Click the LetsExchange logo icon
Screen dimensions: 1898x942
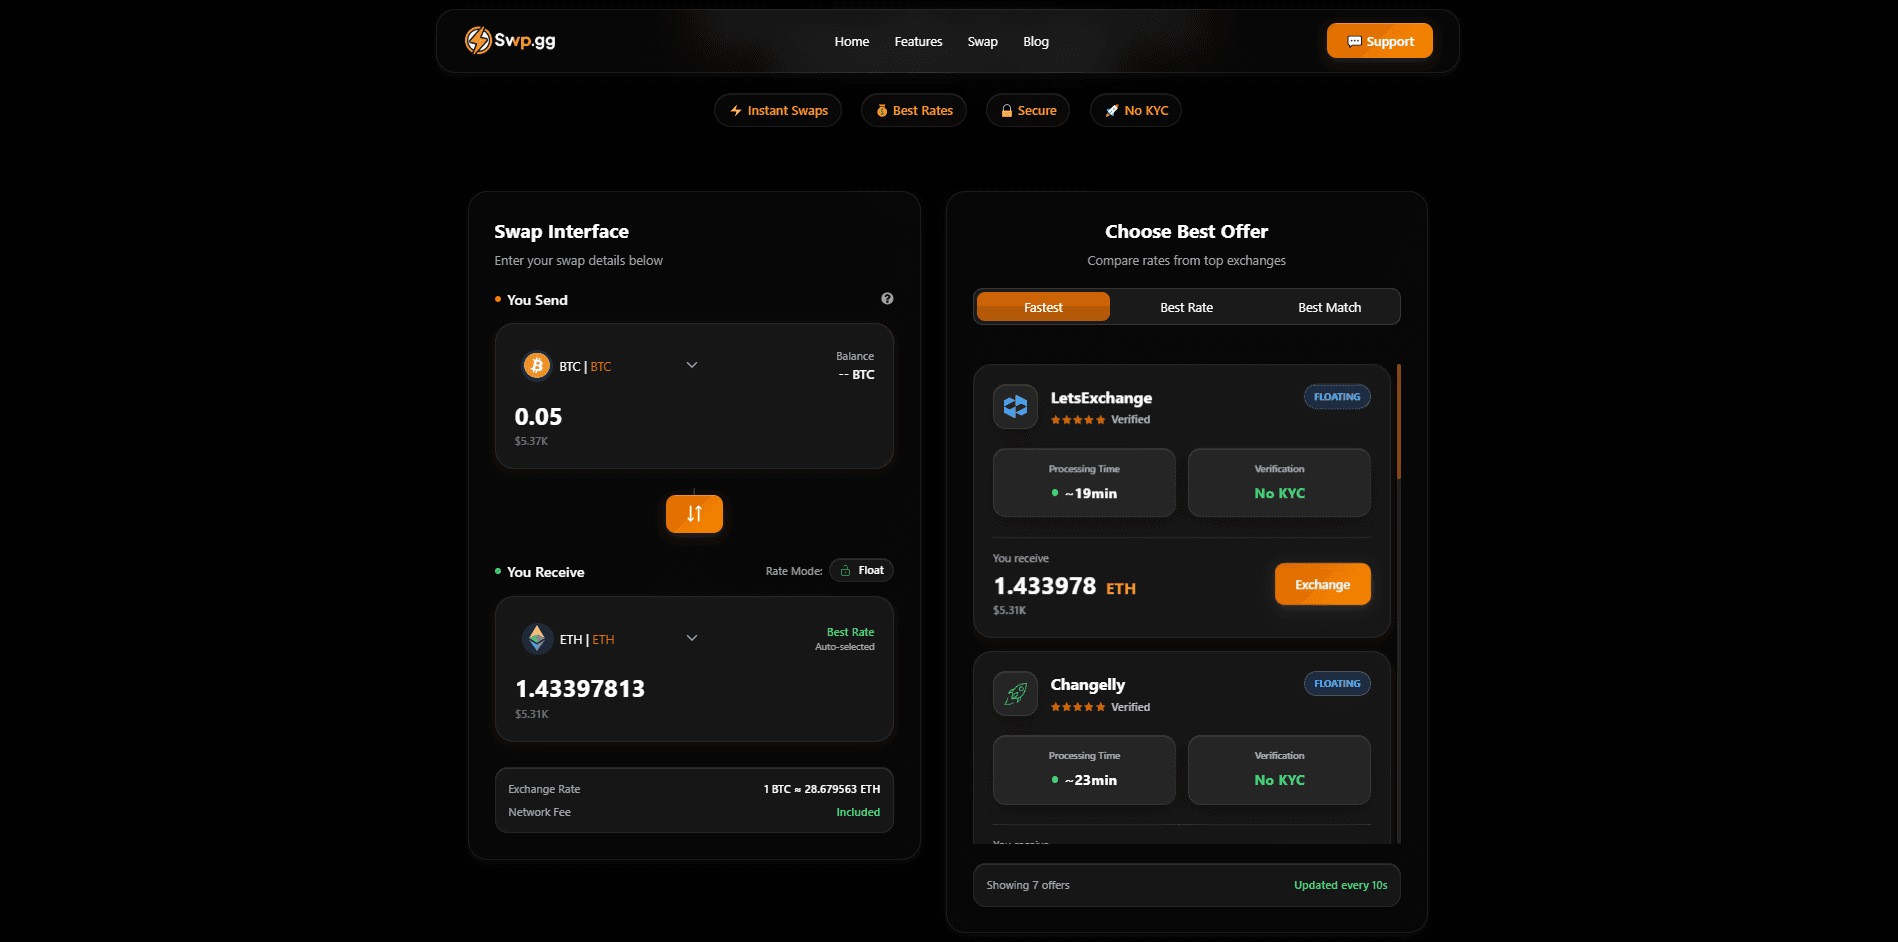(1015, 406)
